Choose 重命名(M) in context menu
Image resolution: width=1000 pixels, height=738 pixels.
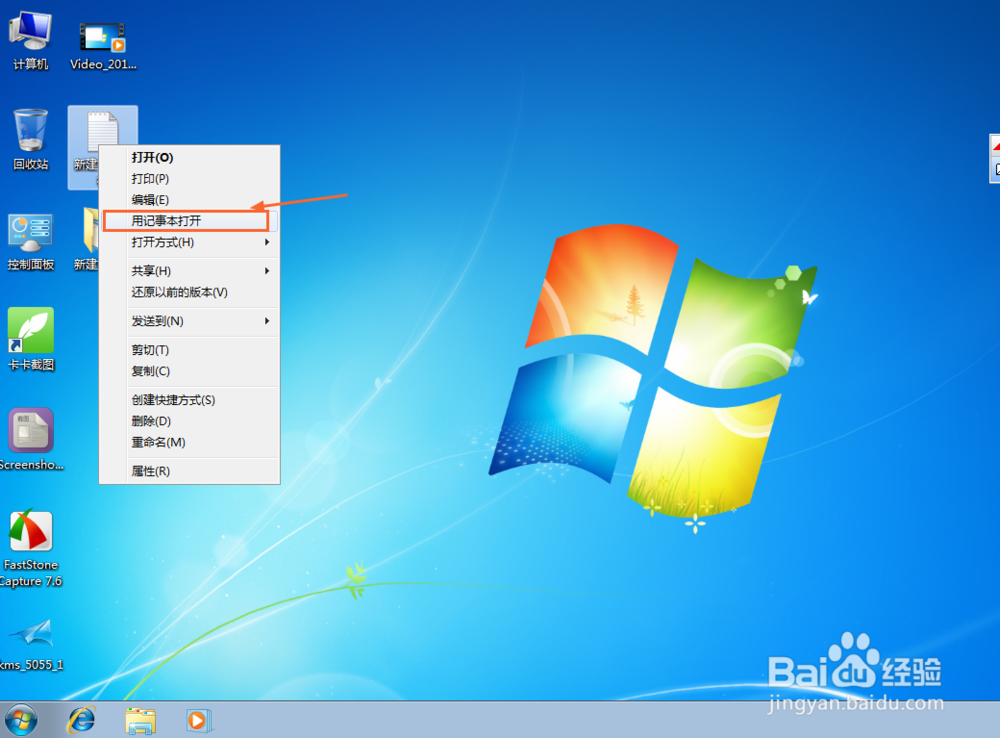coord(190,442)
